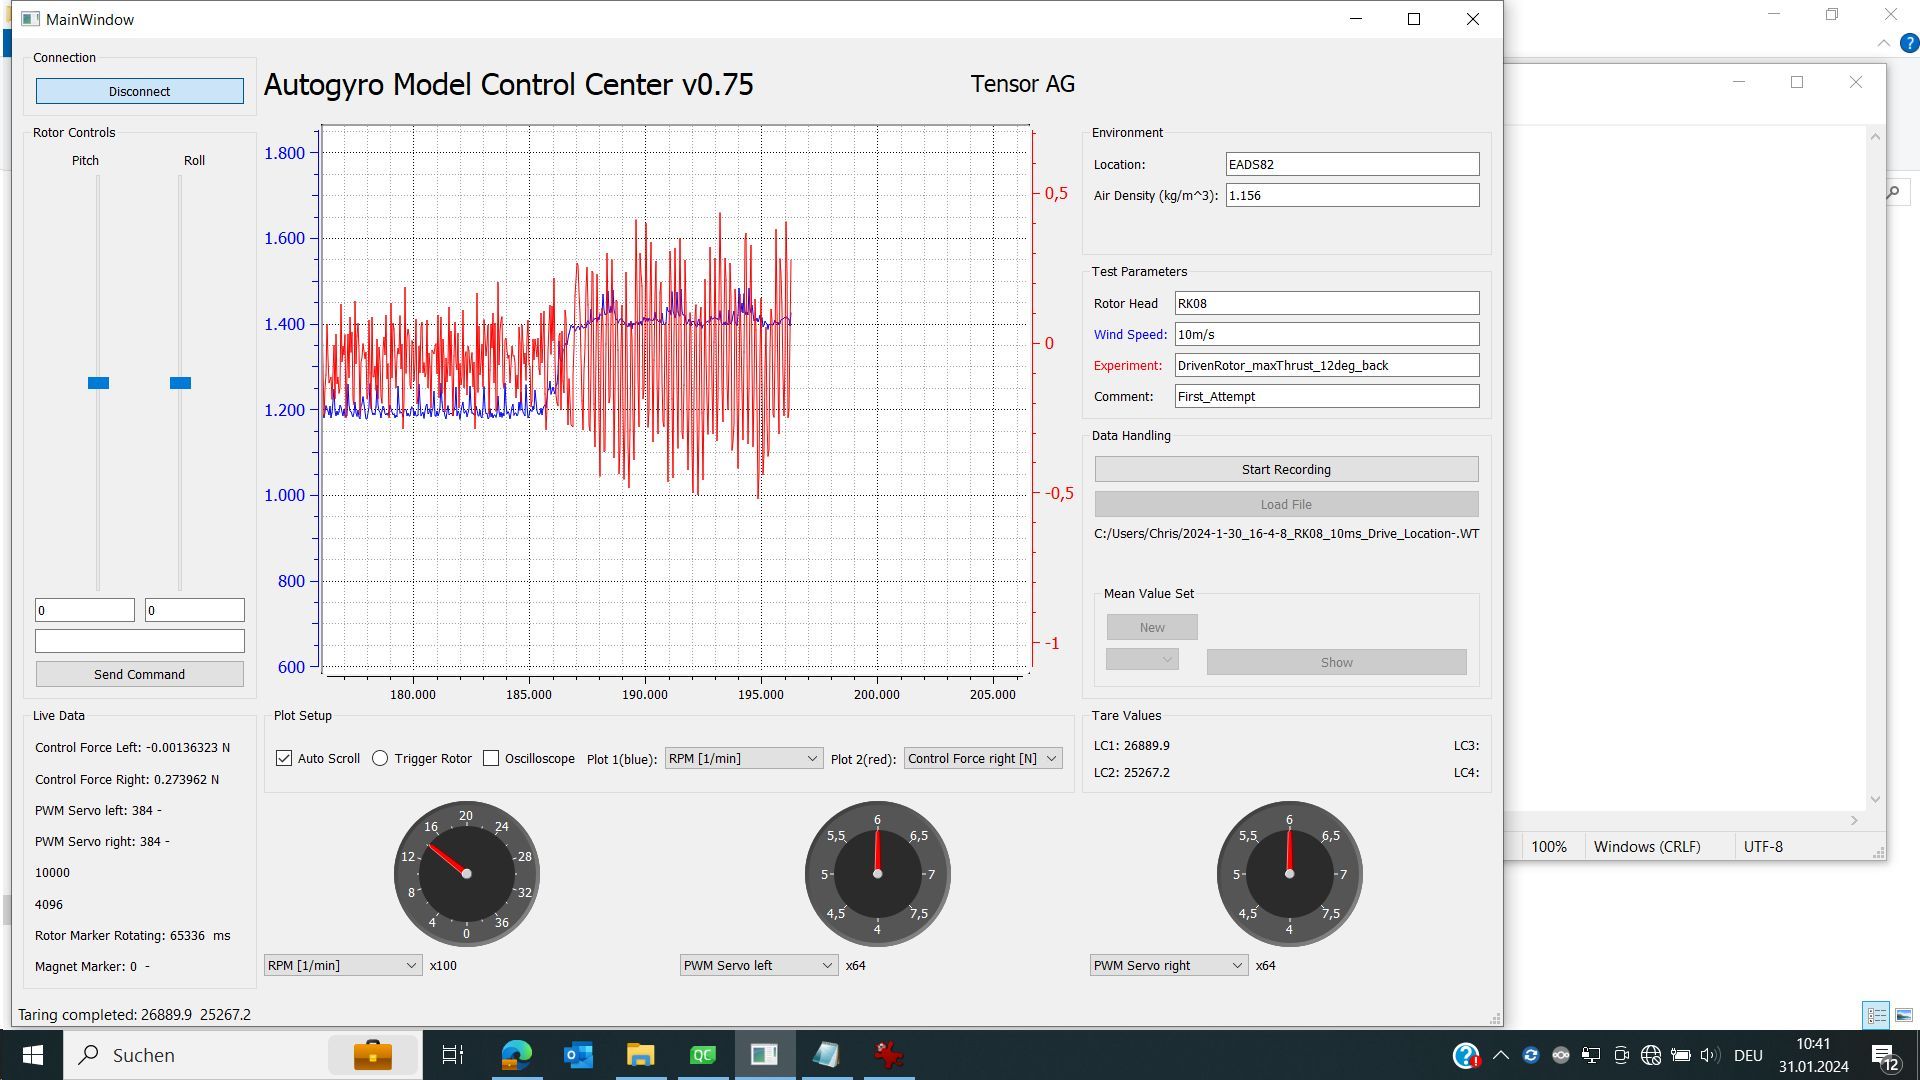Click the Experiment name field
1920x1080 pixels.
point(1327,366)
